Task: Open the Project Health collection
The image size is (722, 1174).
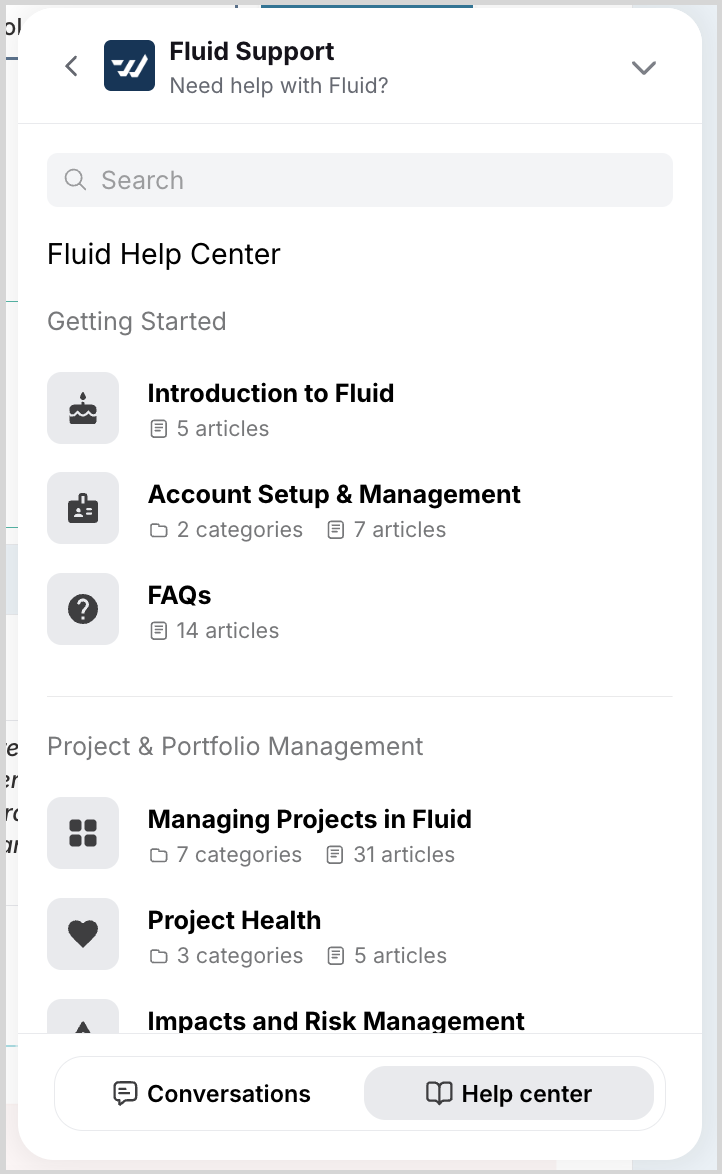Action: (x=234, y=921)
